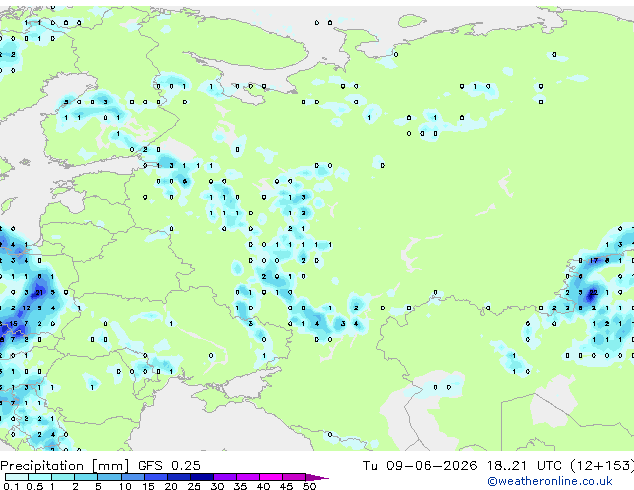
Task: Click the date Tu 09-06-2026 label
Action: click(x=420, y=466)
